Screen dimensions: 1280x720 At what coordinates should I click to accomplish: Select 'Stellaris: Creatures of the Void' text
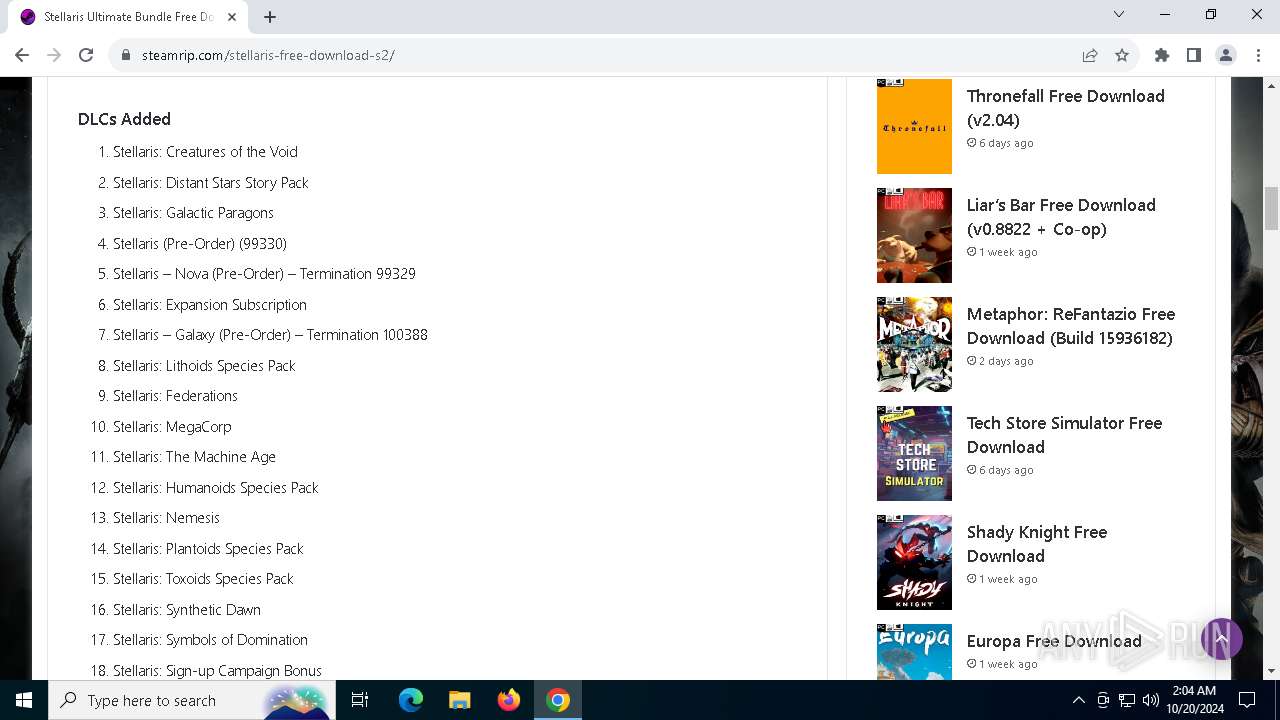(x=205, y=152)
